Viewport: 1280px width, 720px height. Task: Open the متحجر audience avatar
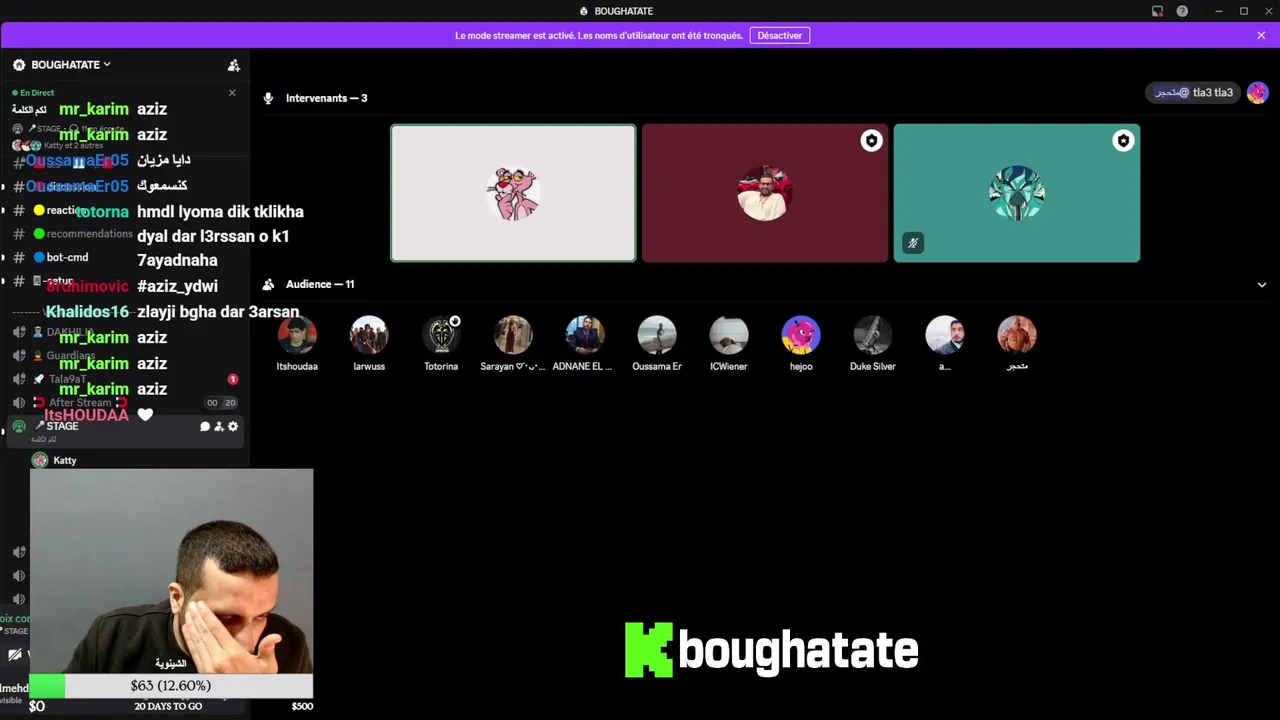[1017, 336]
